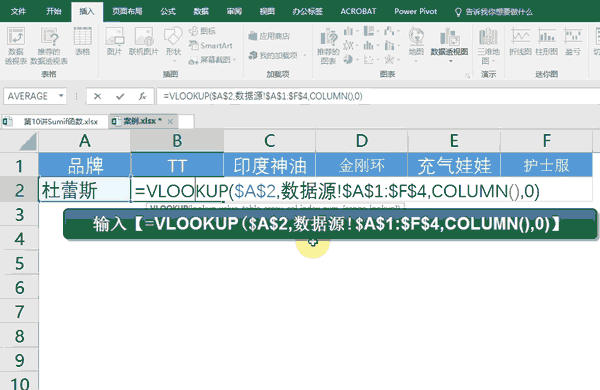Switch to the Home (开始) tab
600x390 pixels.
pyautogui.click(x=54, y=11)
